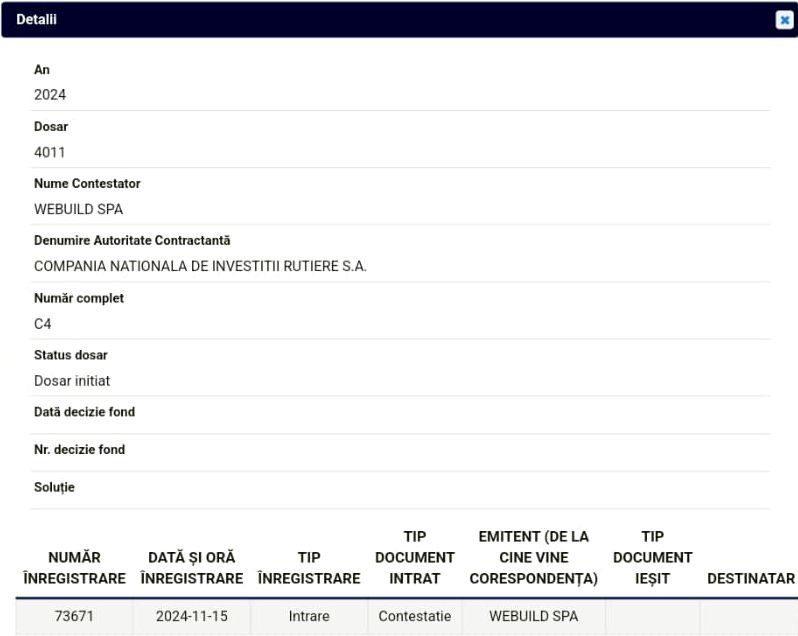The height and width of the screenshot is (636, 798).
Task: Click the COMPANIA NATIONALA DE INVESTITII RUTIERE text
Action: tap(200, 266)
